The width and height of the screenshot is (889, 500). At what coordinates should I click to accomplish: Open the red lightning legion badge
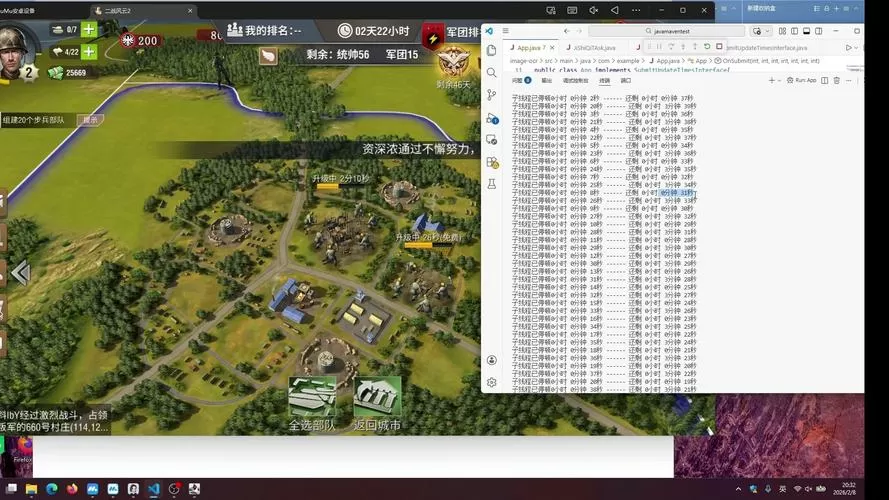click(433, 39)
